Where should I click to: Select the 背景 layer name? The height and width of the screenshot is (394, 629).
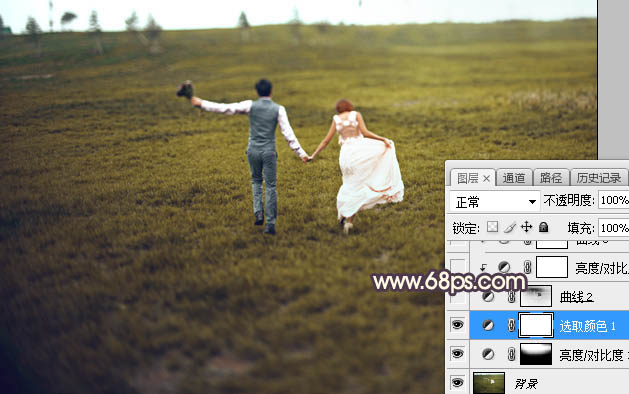pos(526,384)
